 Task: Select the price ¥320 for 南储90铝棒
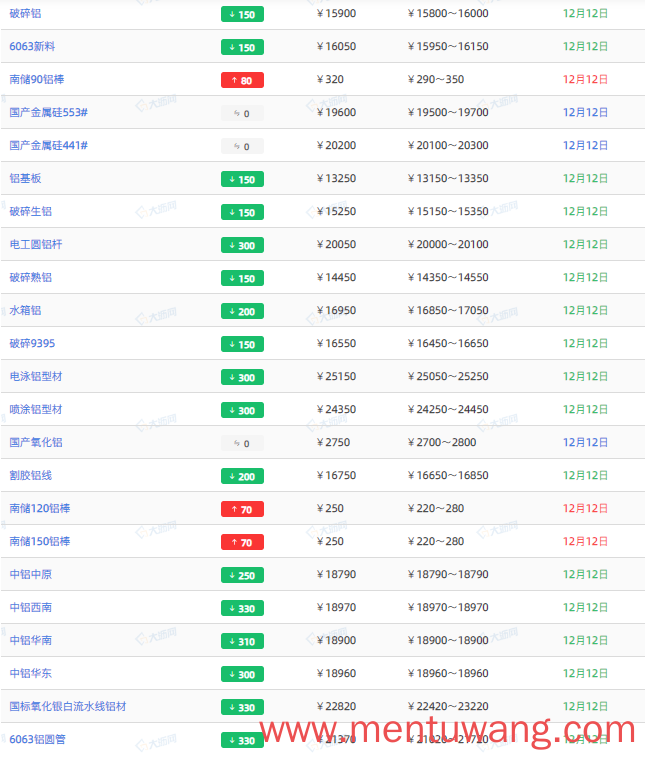click(330, 79)
